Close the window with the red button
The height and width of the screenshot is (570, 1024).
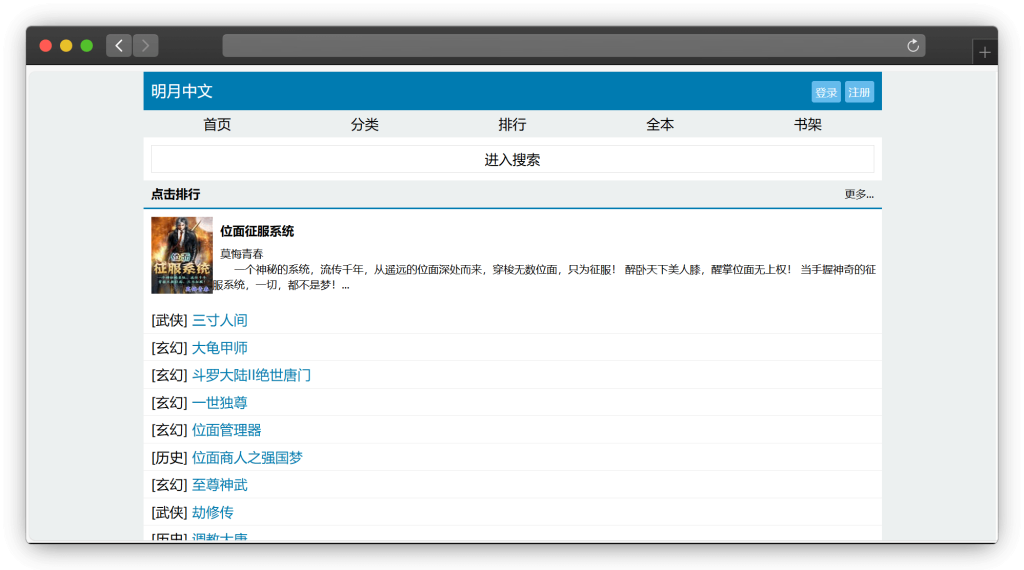coord(46,46)
